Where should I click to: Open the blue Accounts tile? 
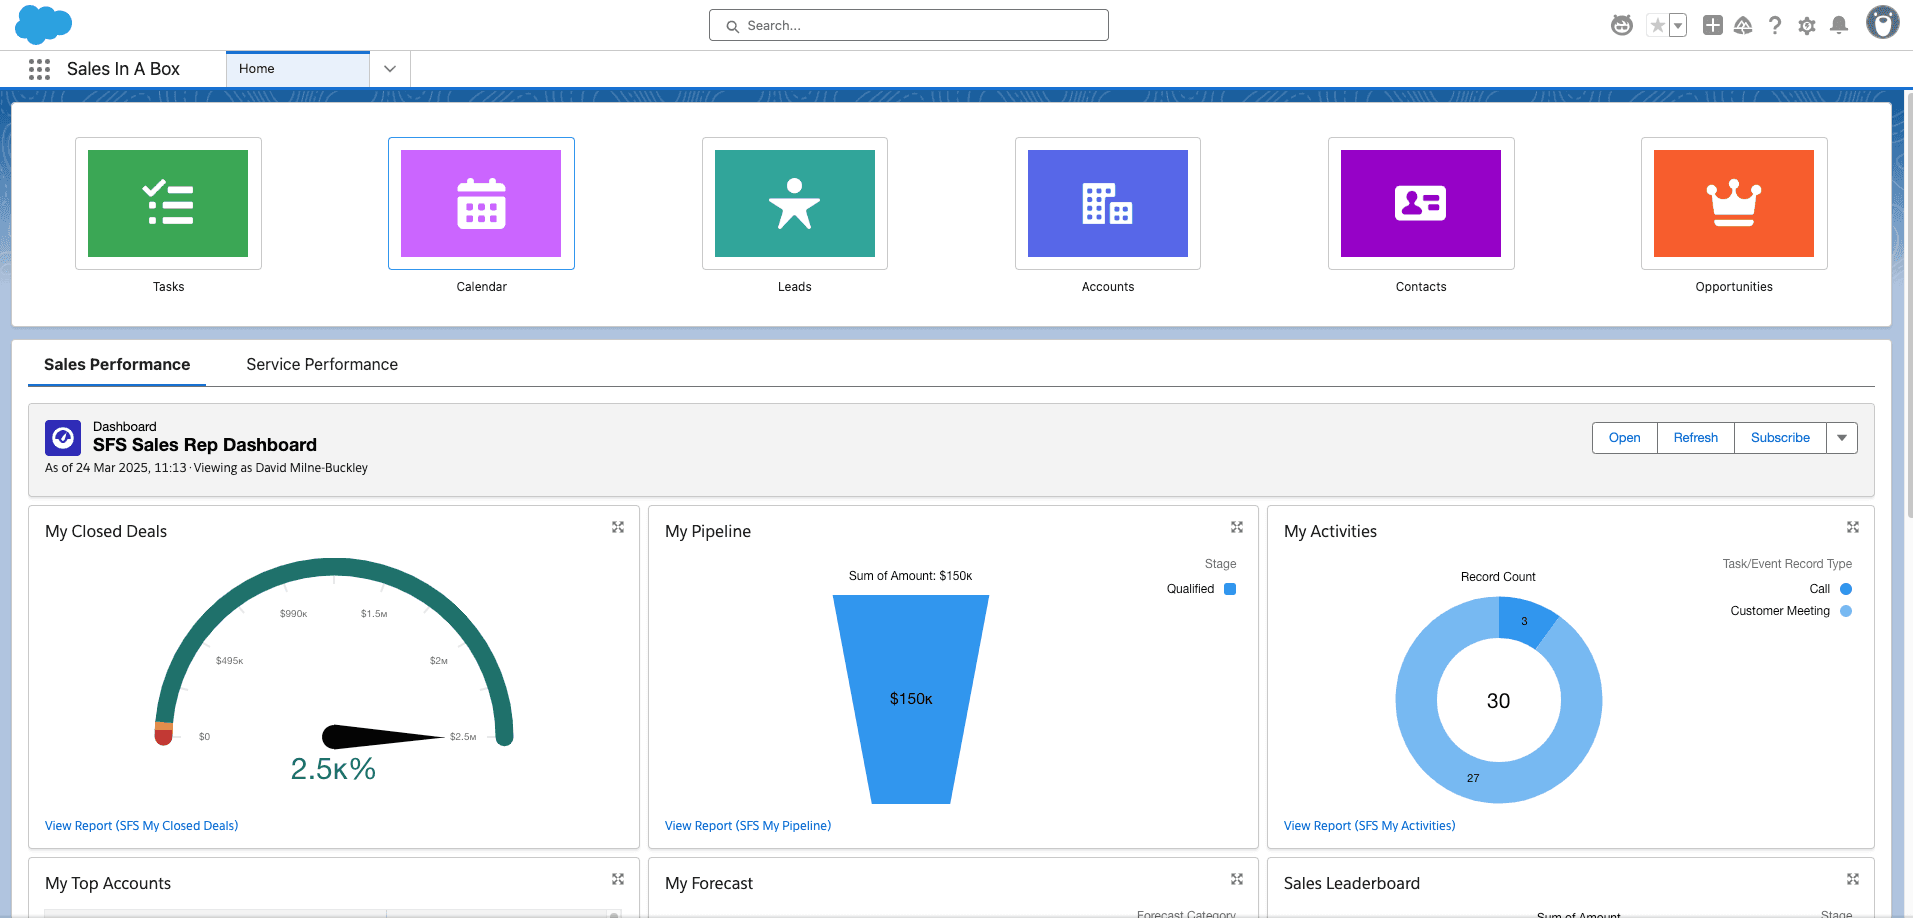point(1108,203)
